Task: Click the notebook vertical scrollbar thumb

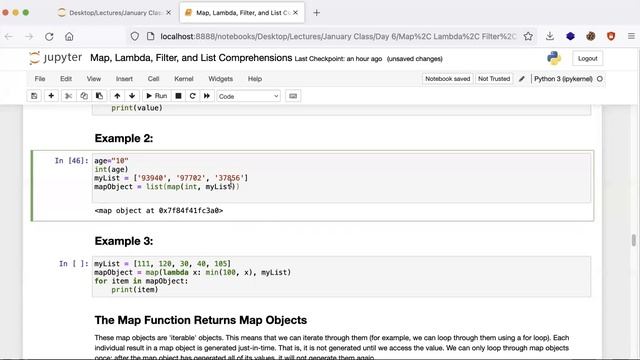Action: tap(633, 240)
